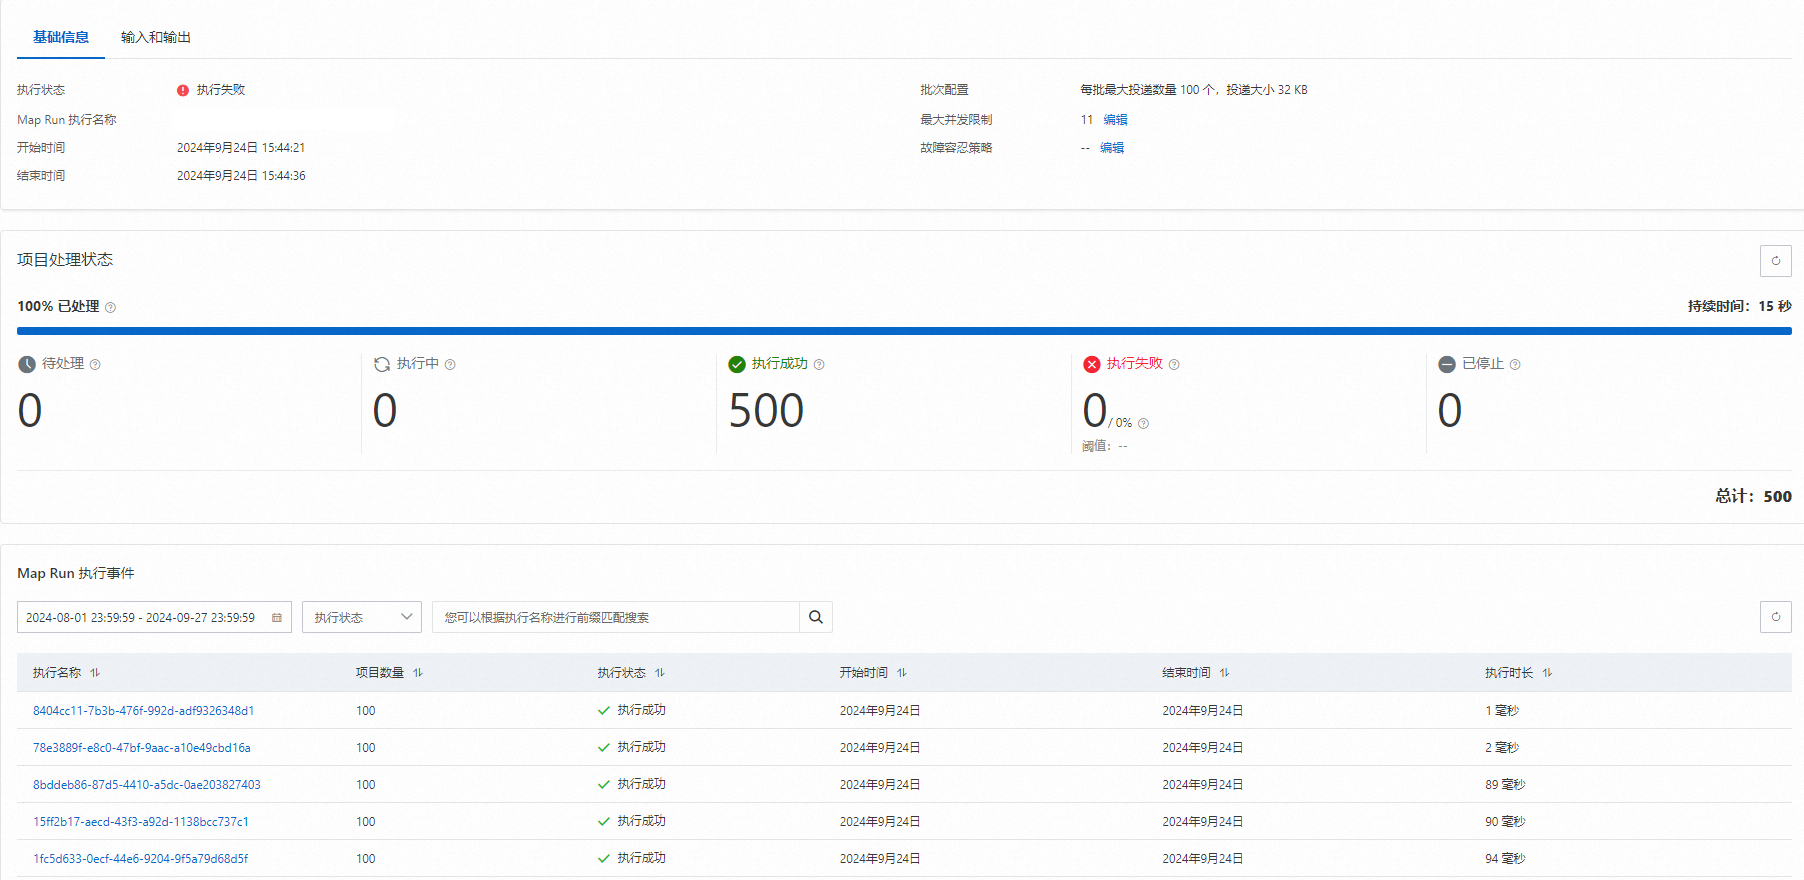Click the 总计: 500 total text
The height and width of the screenshot is (880, 1804).
[x=1754, y=496]
